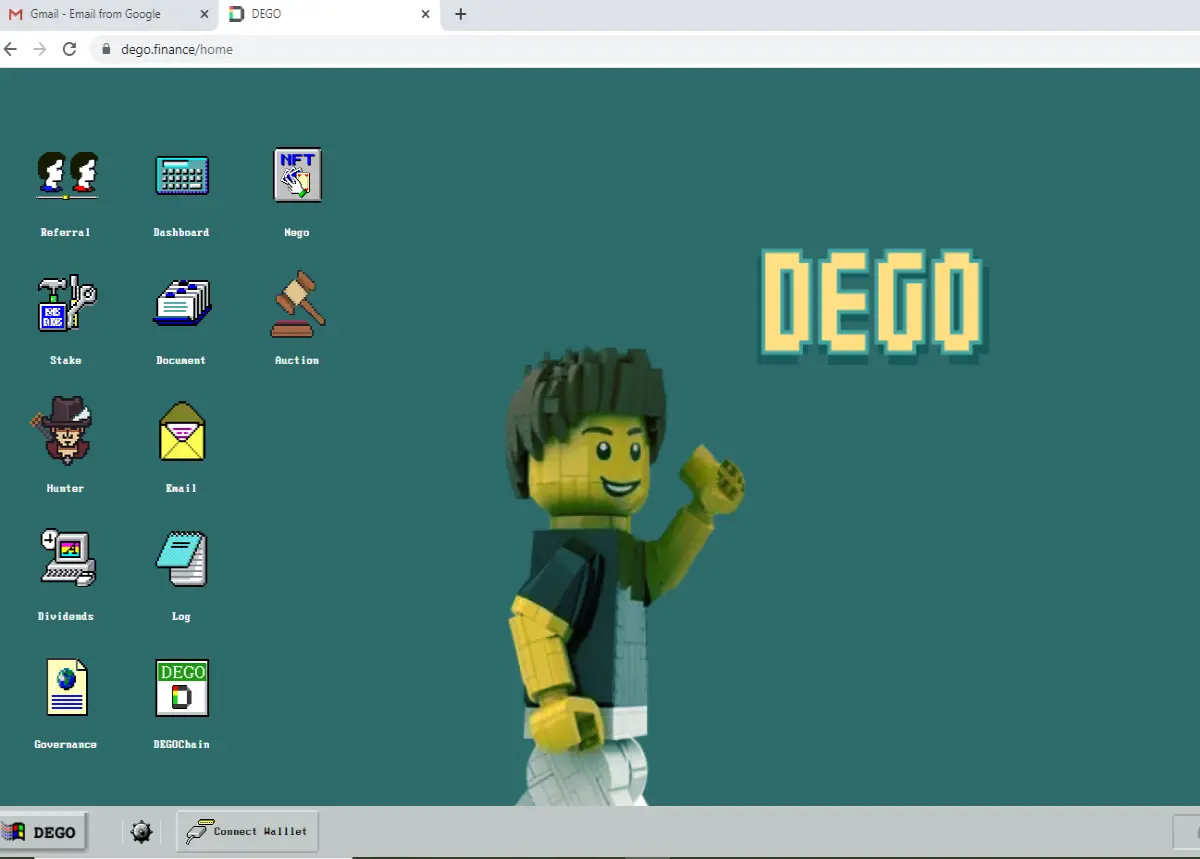
Task: Click the DEGO start button
Action: 43,832
